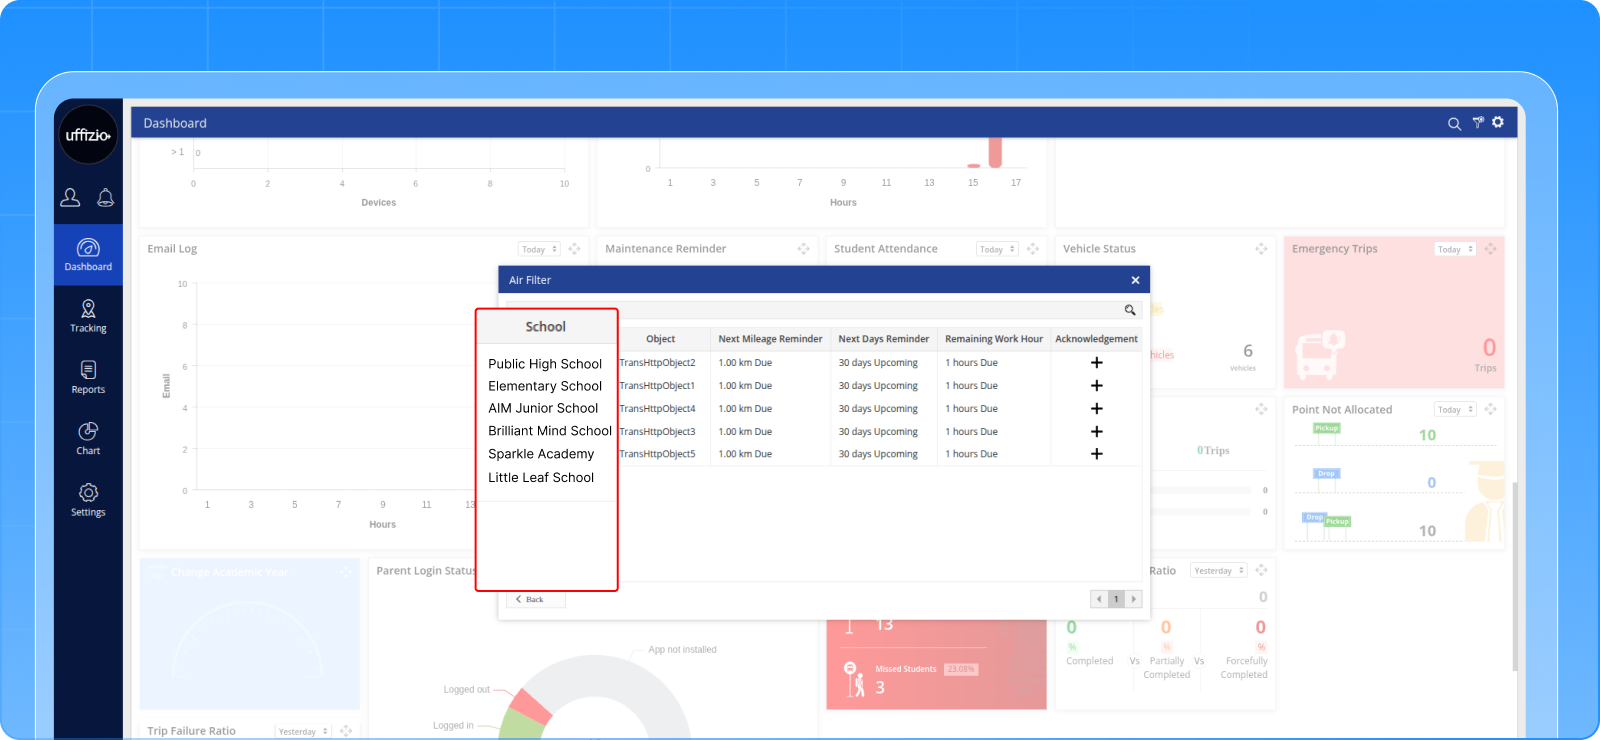Click the filter icon in Dashboard header
The width and height of the screenshot is (1600, 740).
point(1477,123)
